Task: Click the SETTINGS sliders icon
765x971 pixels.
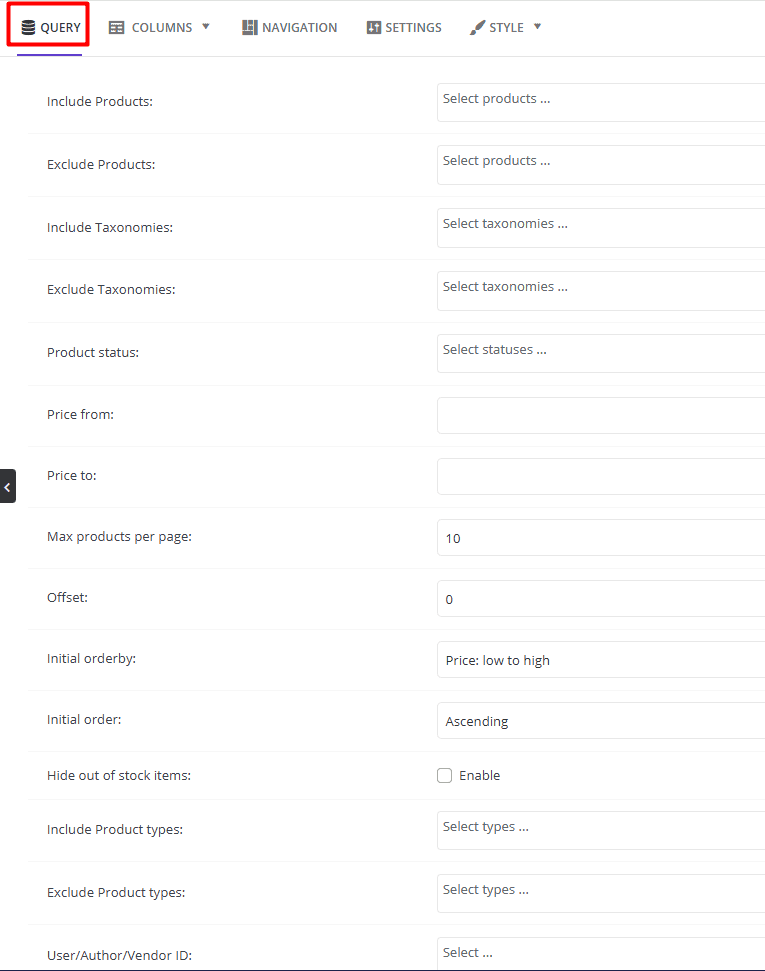Action: [x=373, y=27]
